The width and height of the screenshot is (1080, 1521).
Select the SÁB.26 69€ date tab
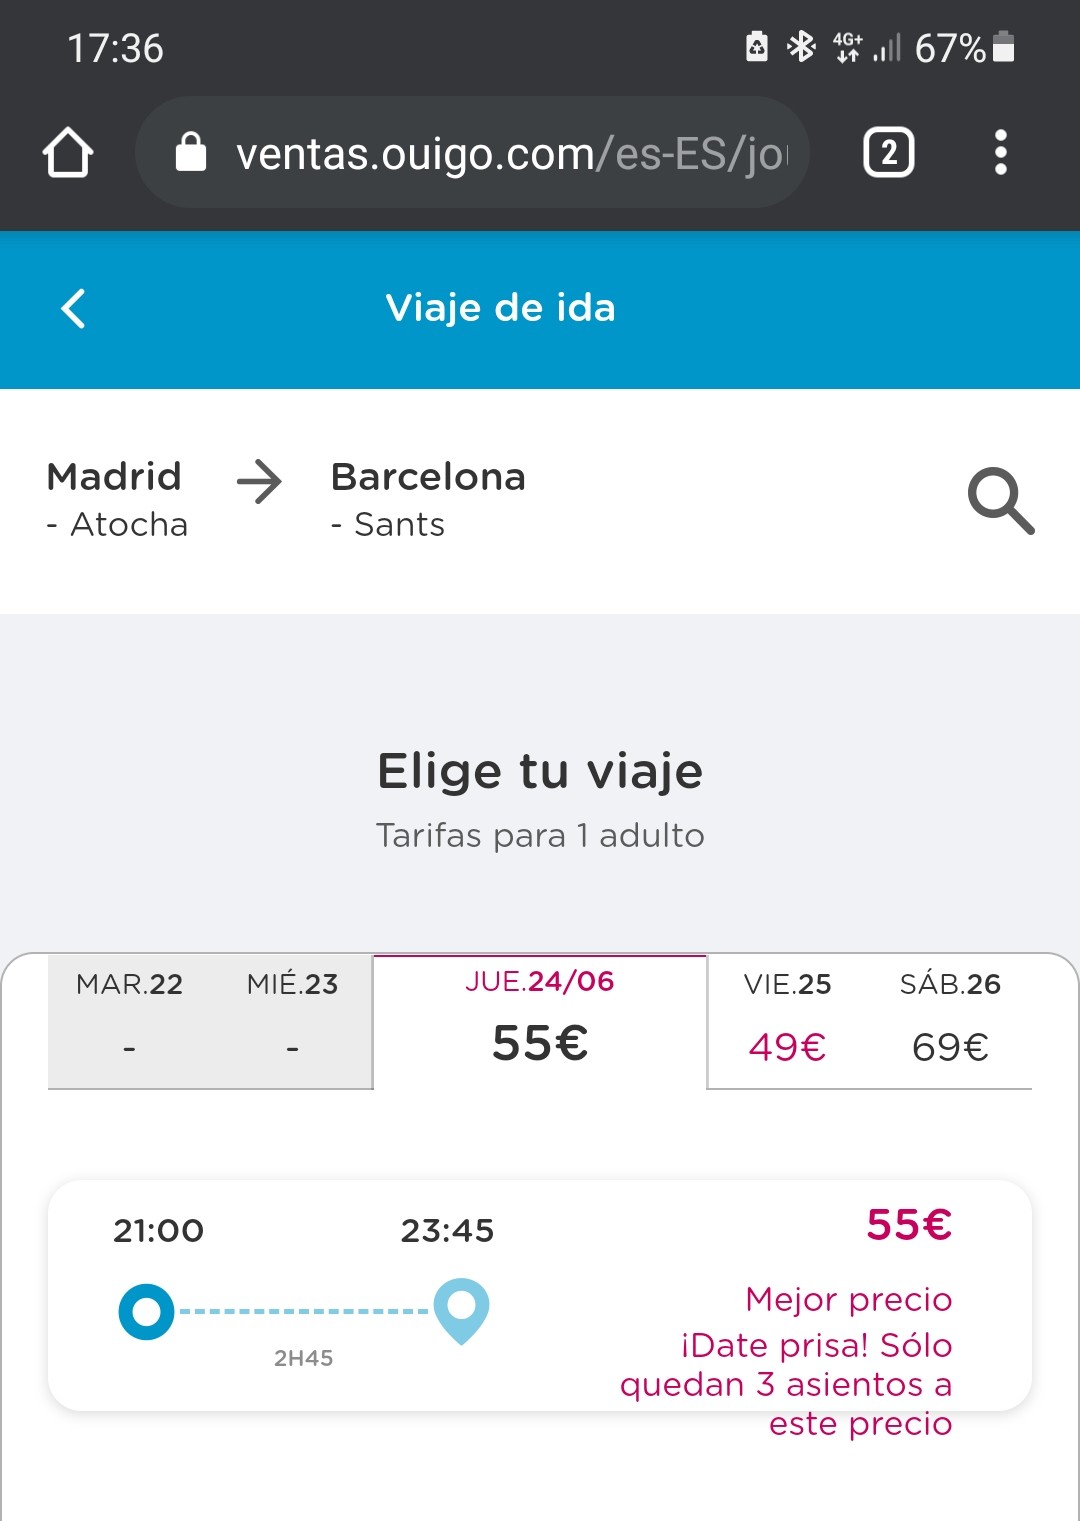950,1020
